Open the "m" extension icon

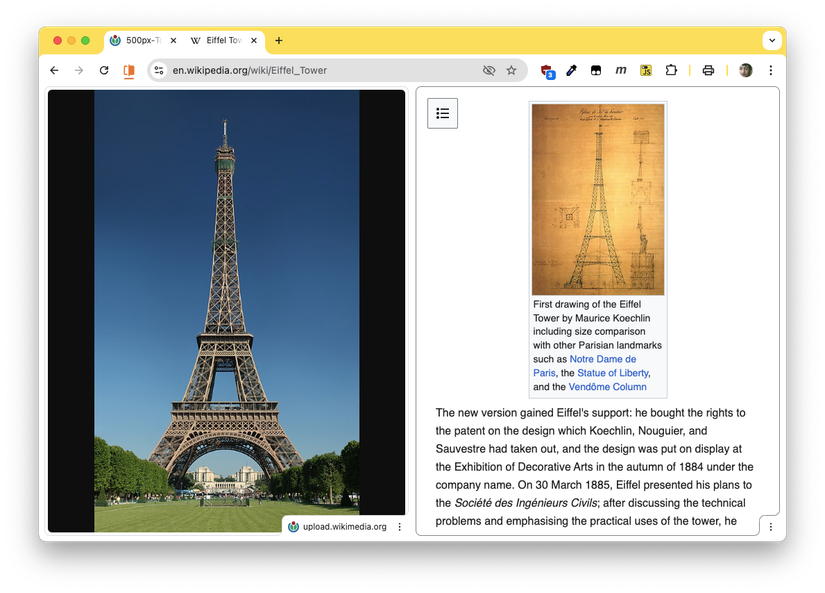(x=621, y=70)
